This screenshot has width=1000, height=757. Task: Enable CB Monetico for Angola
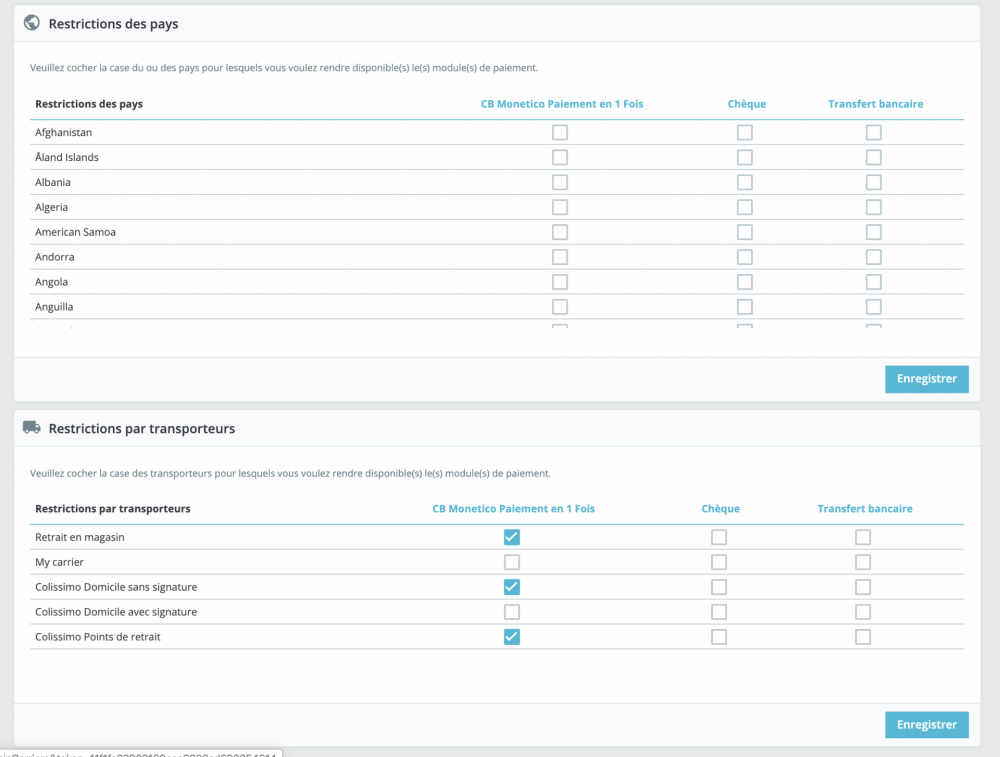[x=560, y=282]
